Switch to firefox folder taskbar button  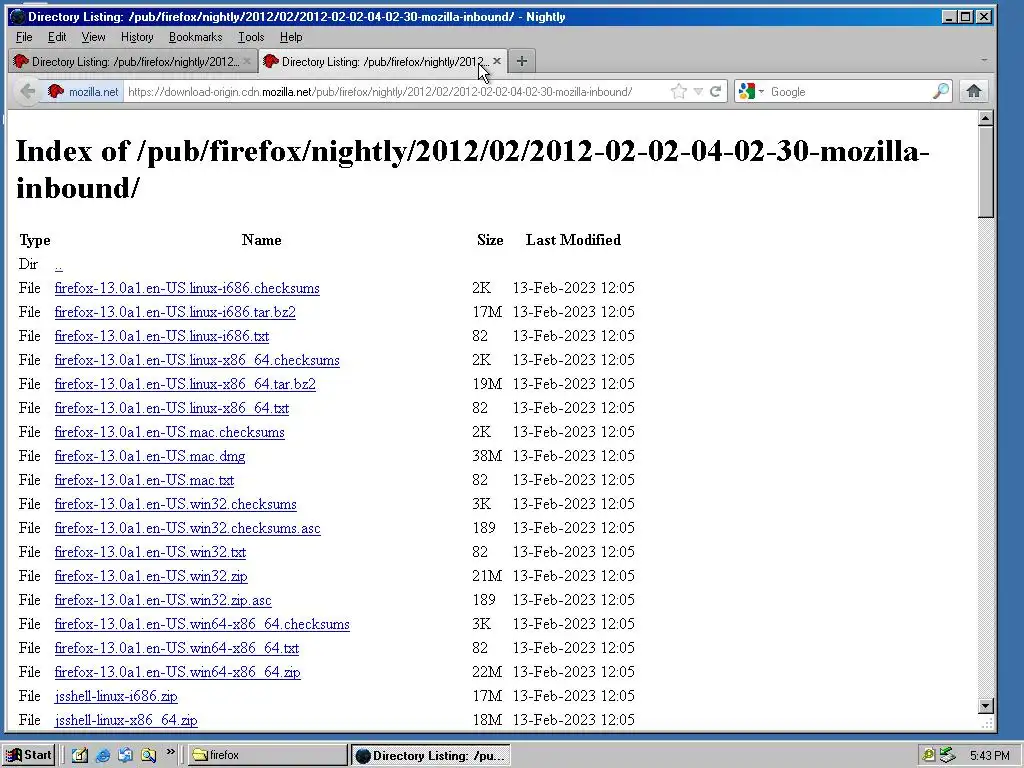(x=268, y=755)
